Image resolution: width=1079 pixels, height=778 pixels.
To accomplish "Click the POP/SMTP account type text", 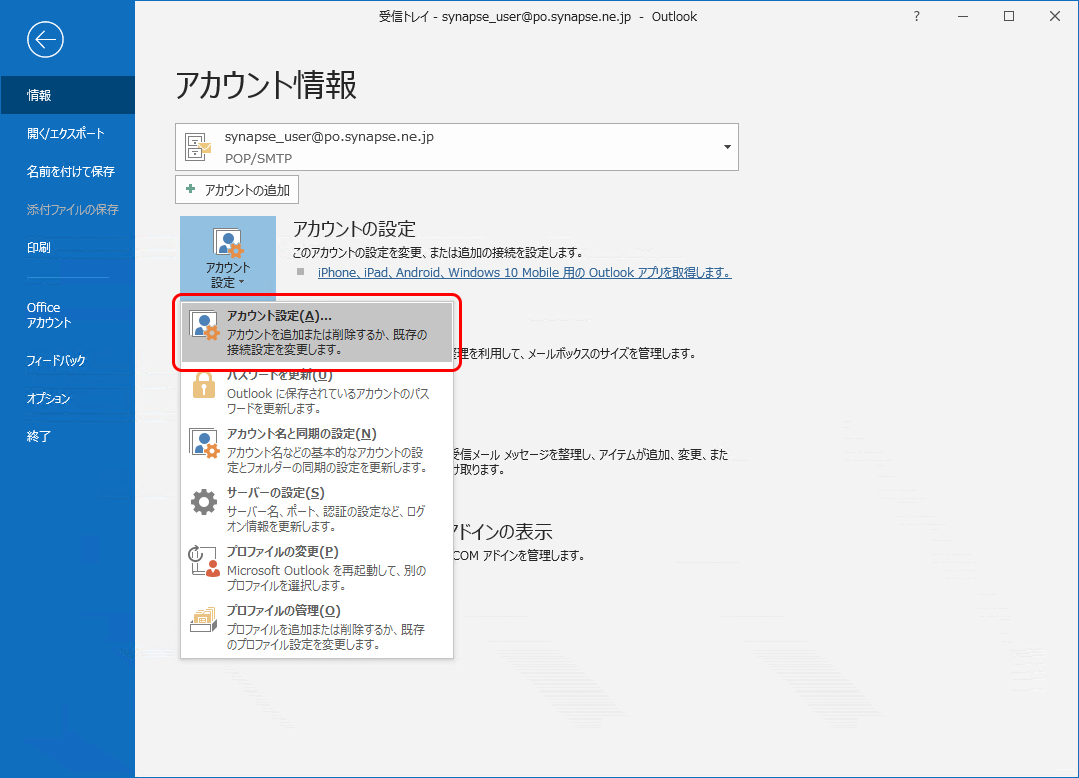I will tap(258, 158).
